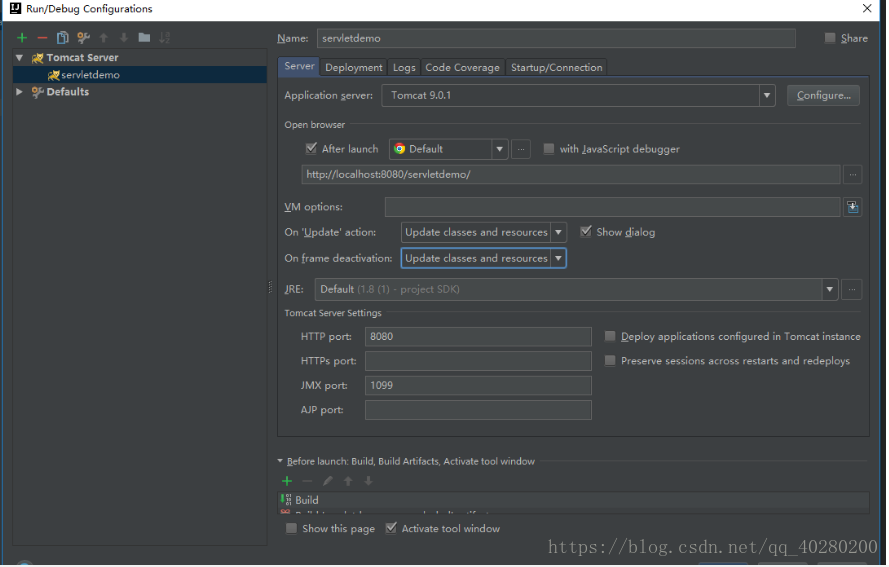Expand Defaults tree node

coord(20,92)
